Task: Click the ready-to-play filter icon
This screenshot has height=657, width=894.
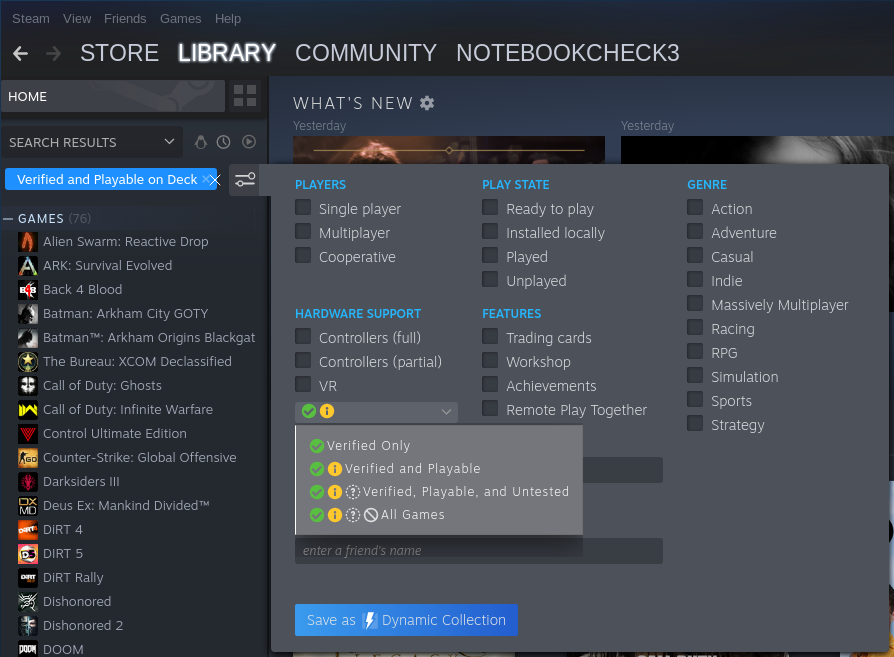Action: point(249,142)
